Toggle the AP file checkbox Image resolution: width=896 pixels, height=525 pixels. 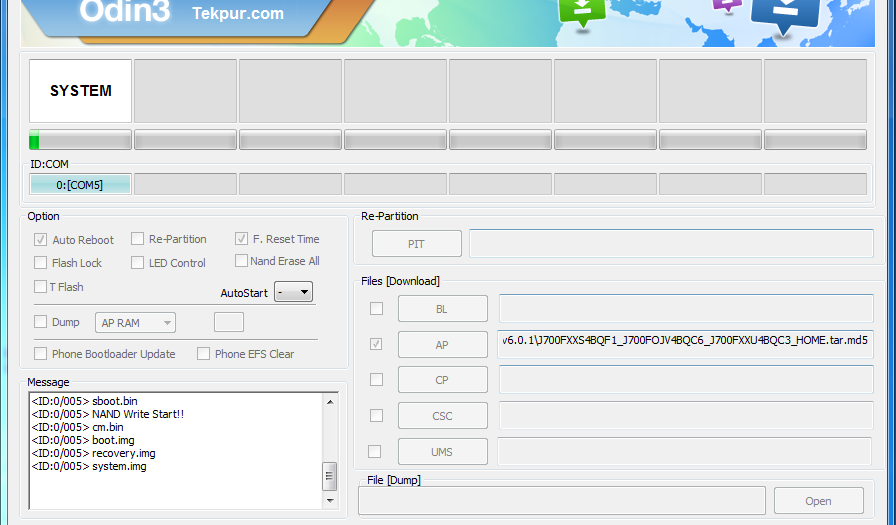376,344
